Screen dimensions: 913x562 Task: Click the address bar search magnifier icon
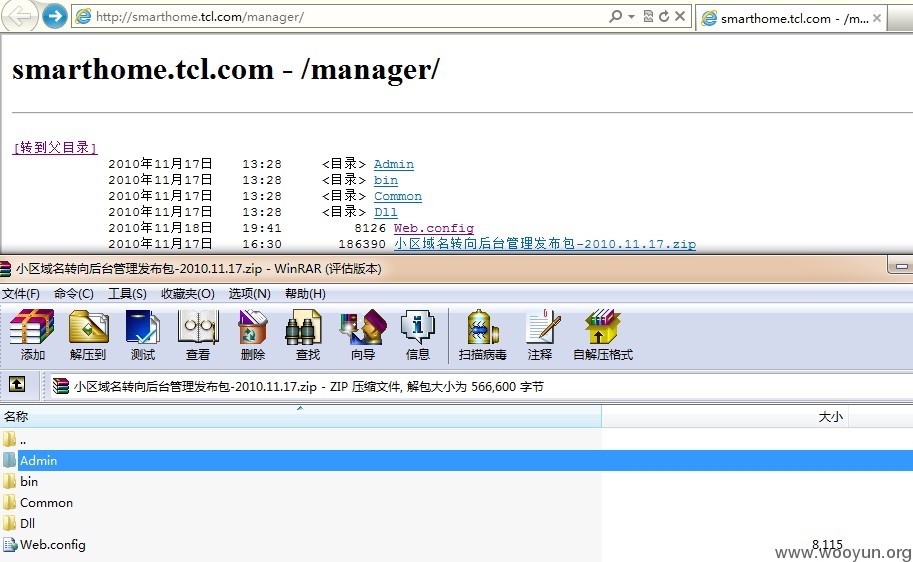click(x=615, y=16)
